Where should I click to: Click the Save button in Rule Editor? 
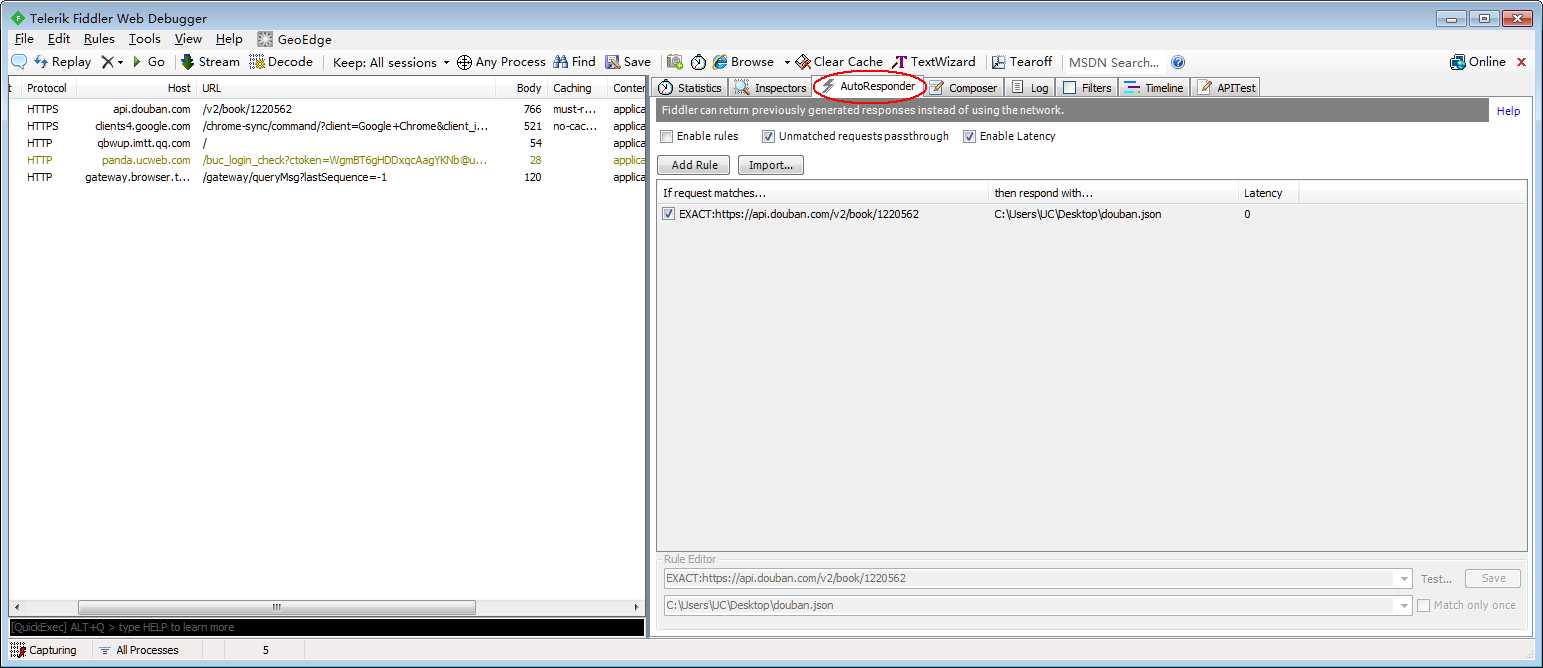[1493, 578]
